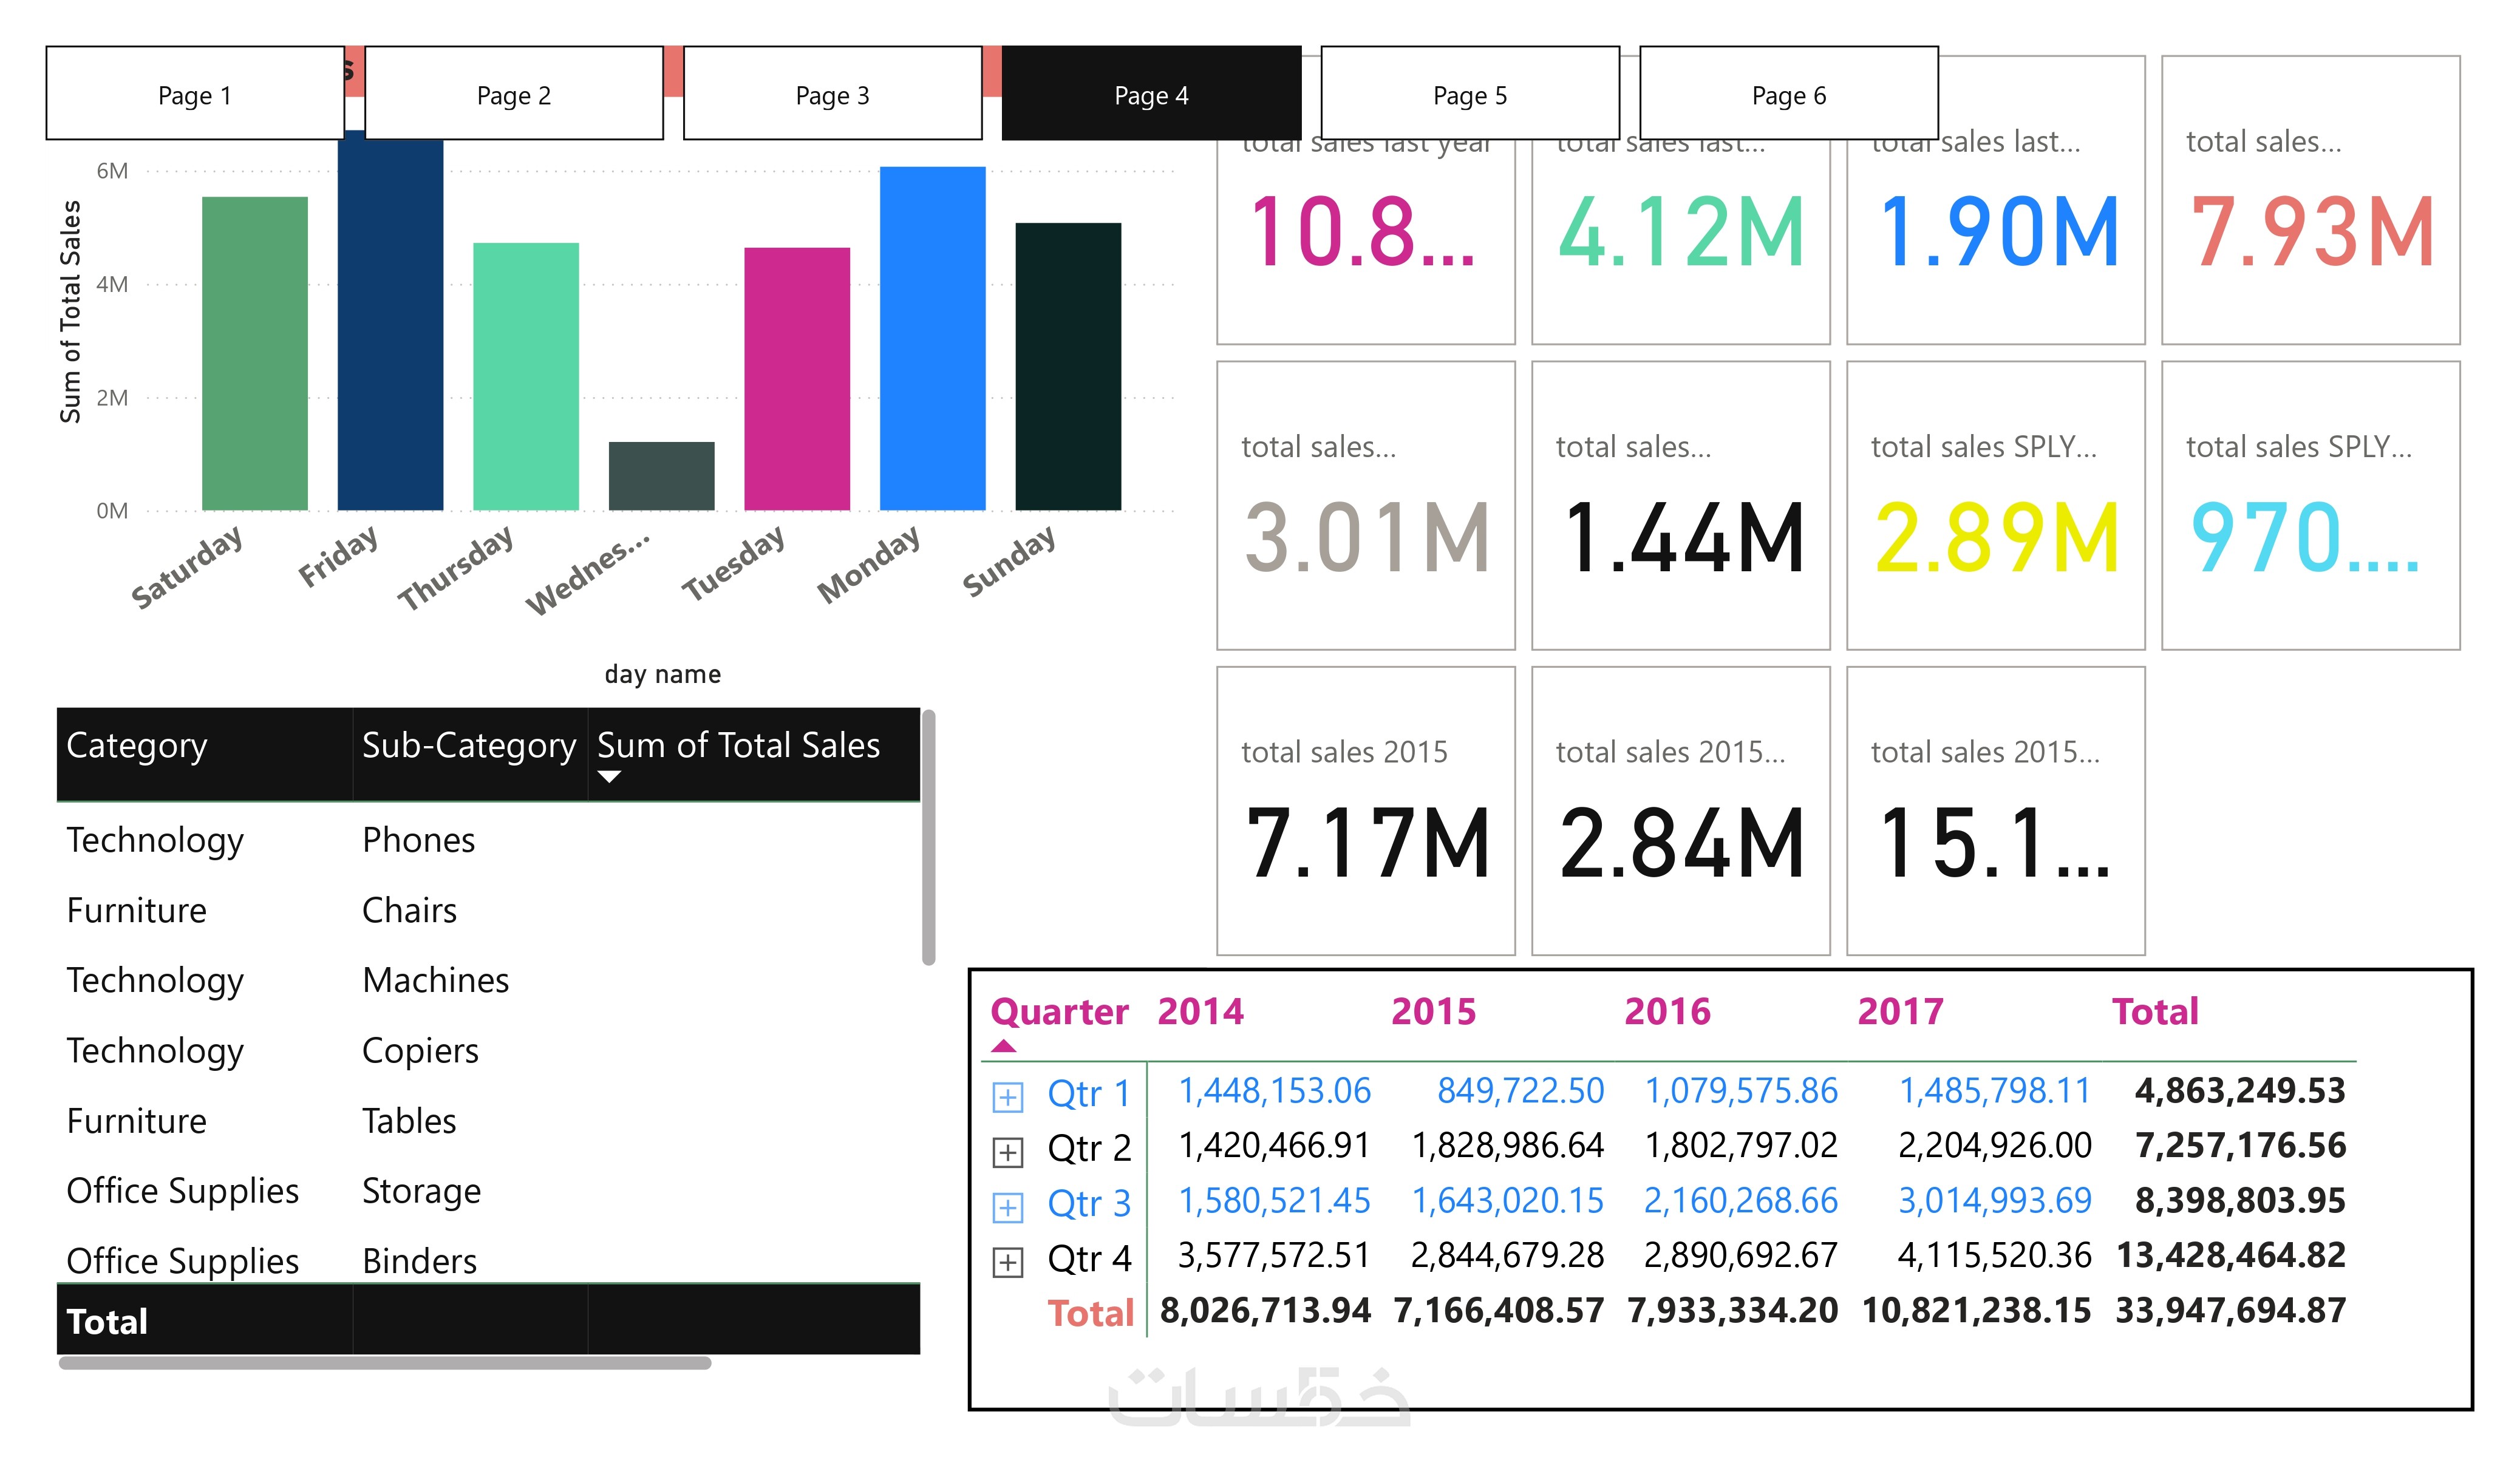Expand the Qtr 4 row
This screenshot has width=2520, height=1457.
(1007, 1262)
